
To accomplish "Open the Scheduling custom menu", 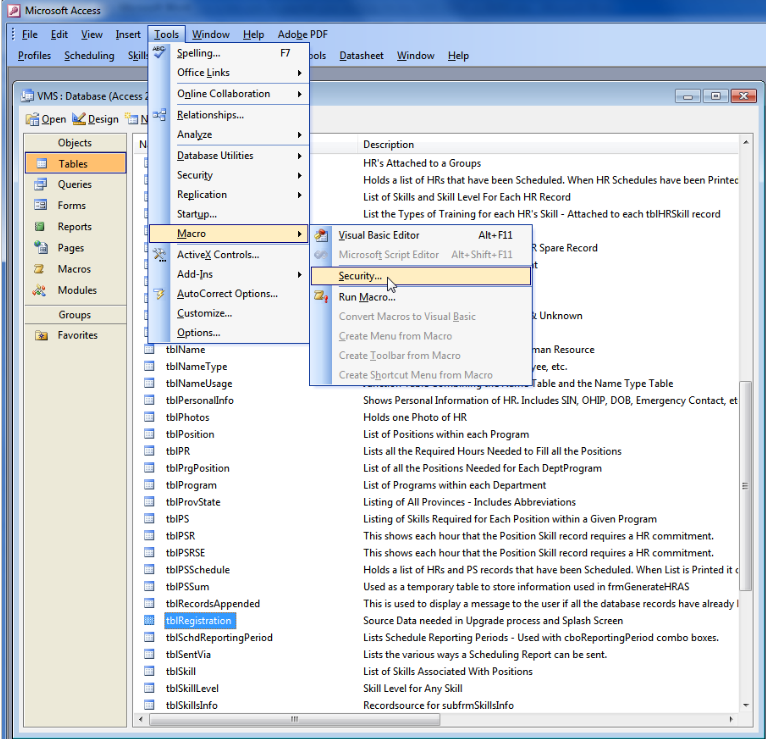I will (x=89, y=56).
